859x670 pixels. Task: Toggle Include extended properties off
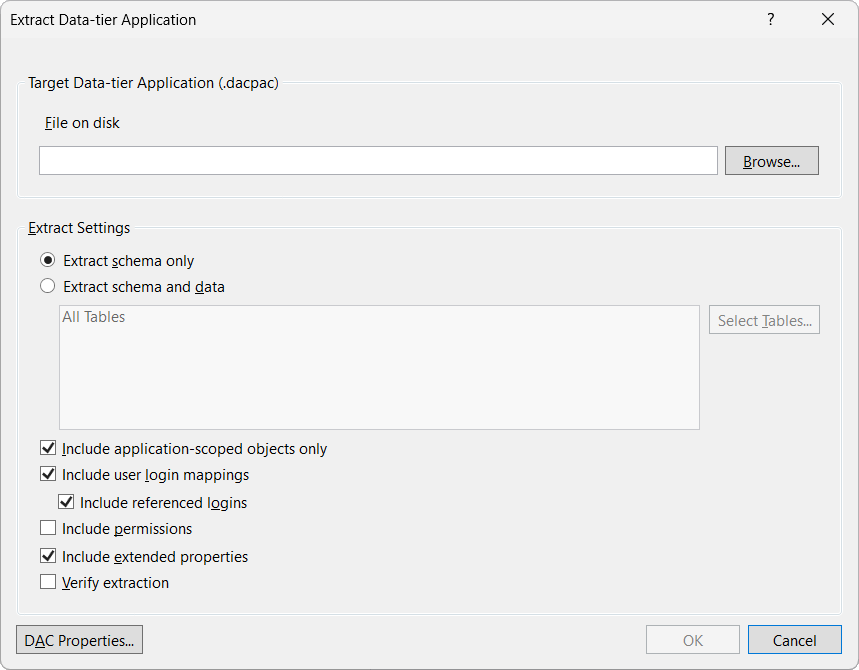pos(47,556)
